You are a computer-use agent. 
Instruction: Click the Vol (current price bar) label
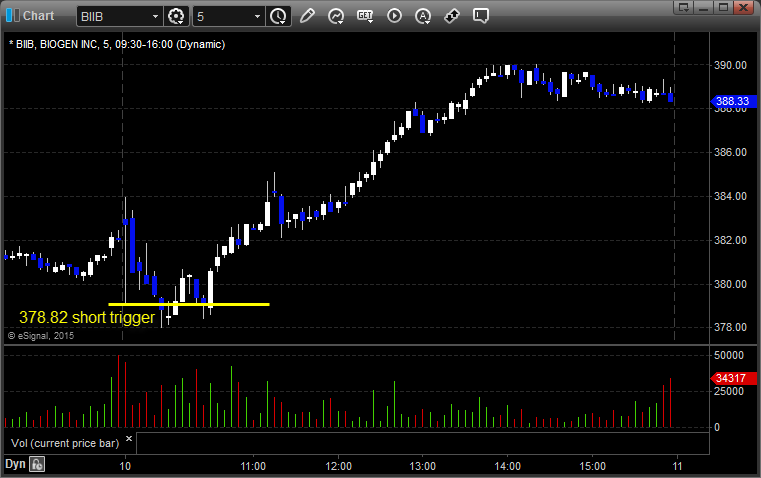click(x=65, y=443)
